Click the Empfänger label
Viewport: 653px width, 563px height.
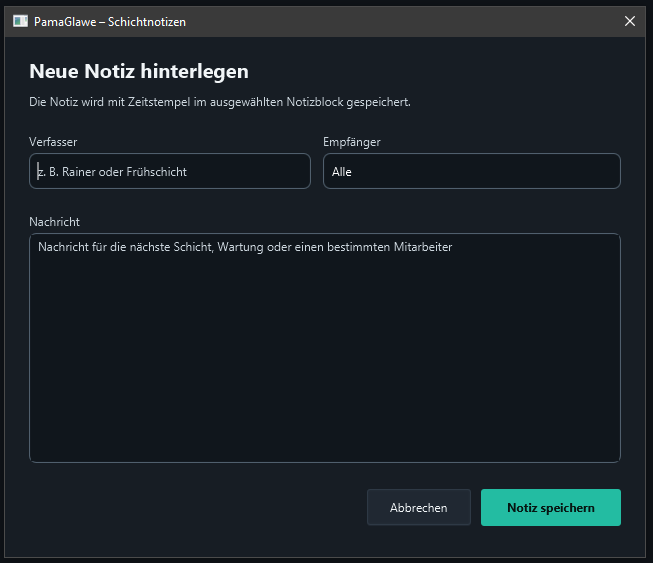[x=351, y=142]
